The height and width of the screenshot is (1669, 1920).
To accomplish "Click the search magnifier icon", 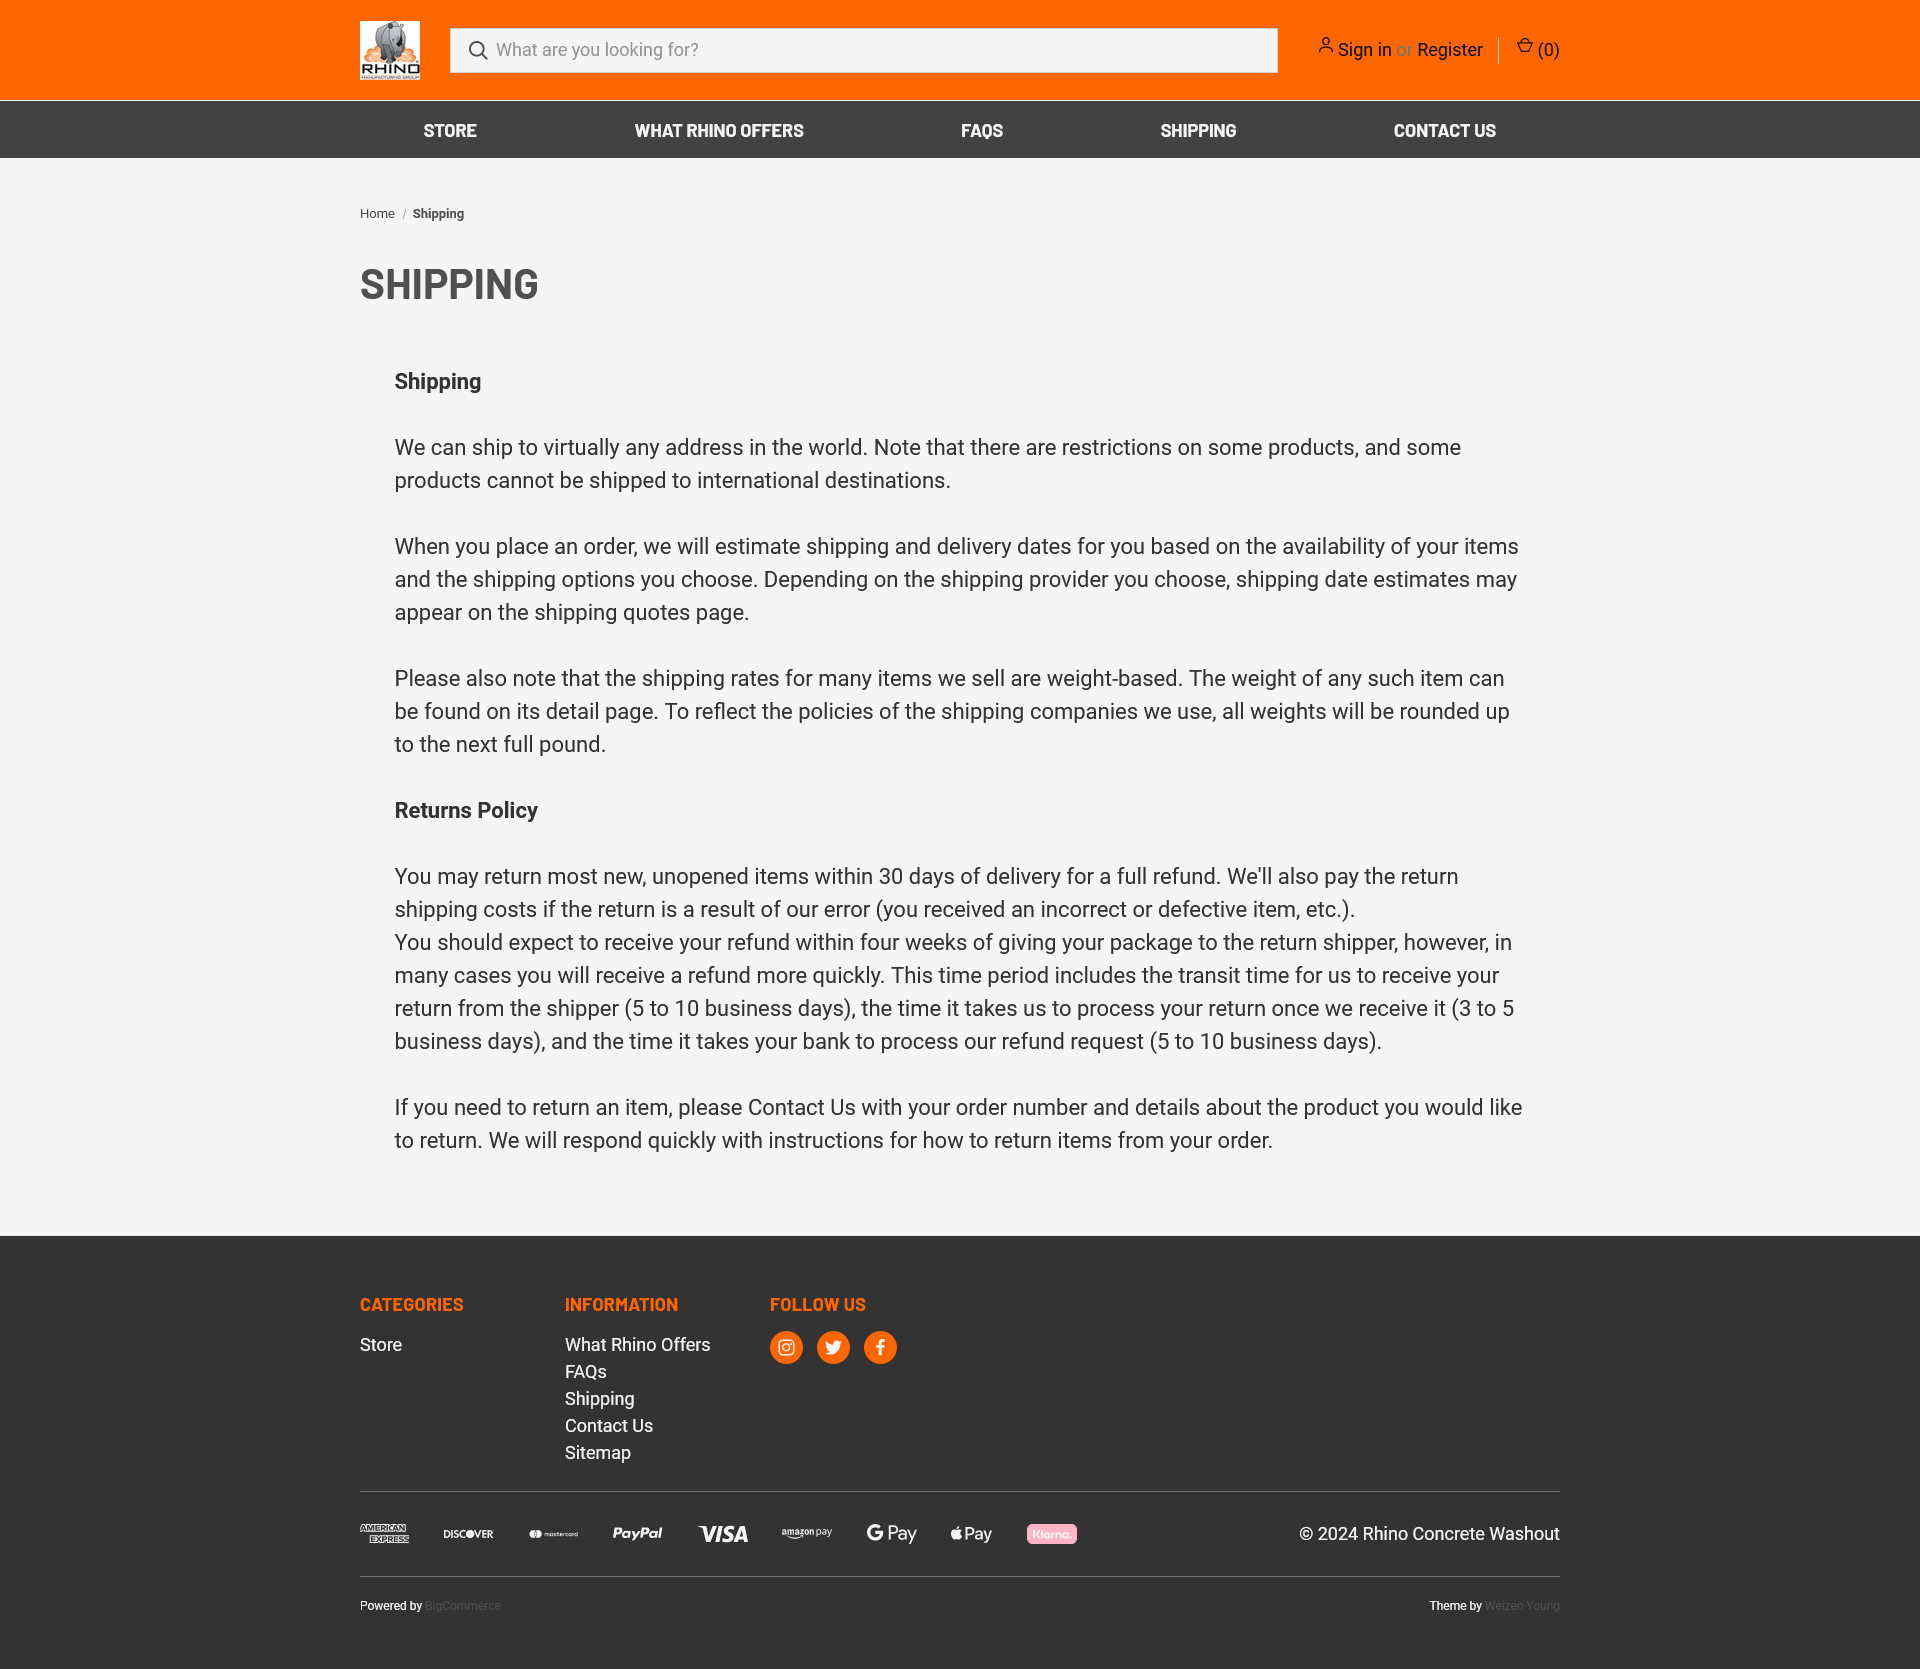I will (477, 49).
